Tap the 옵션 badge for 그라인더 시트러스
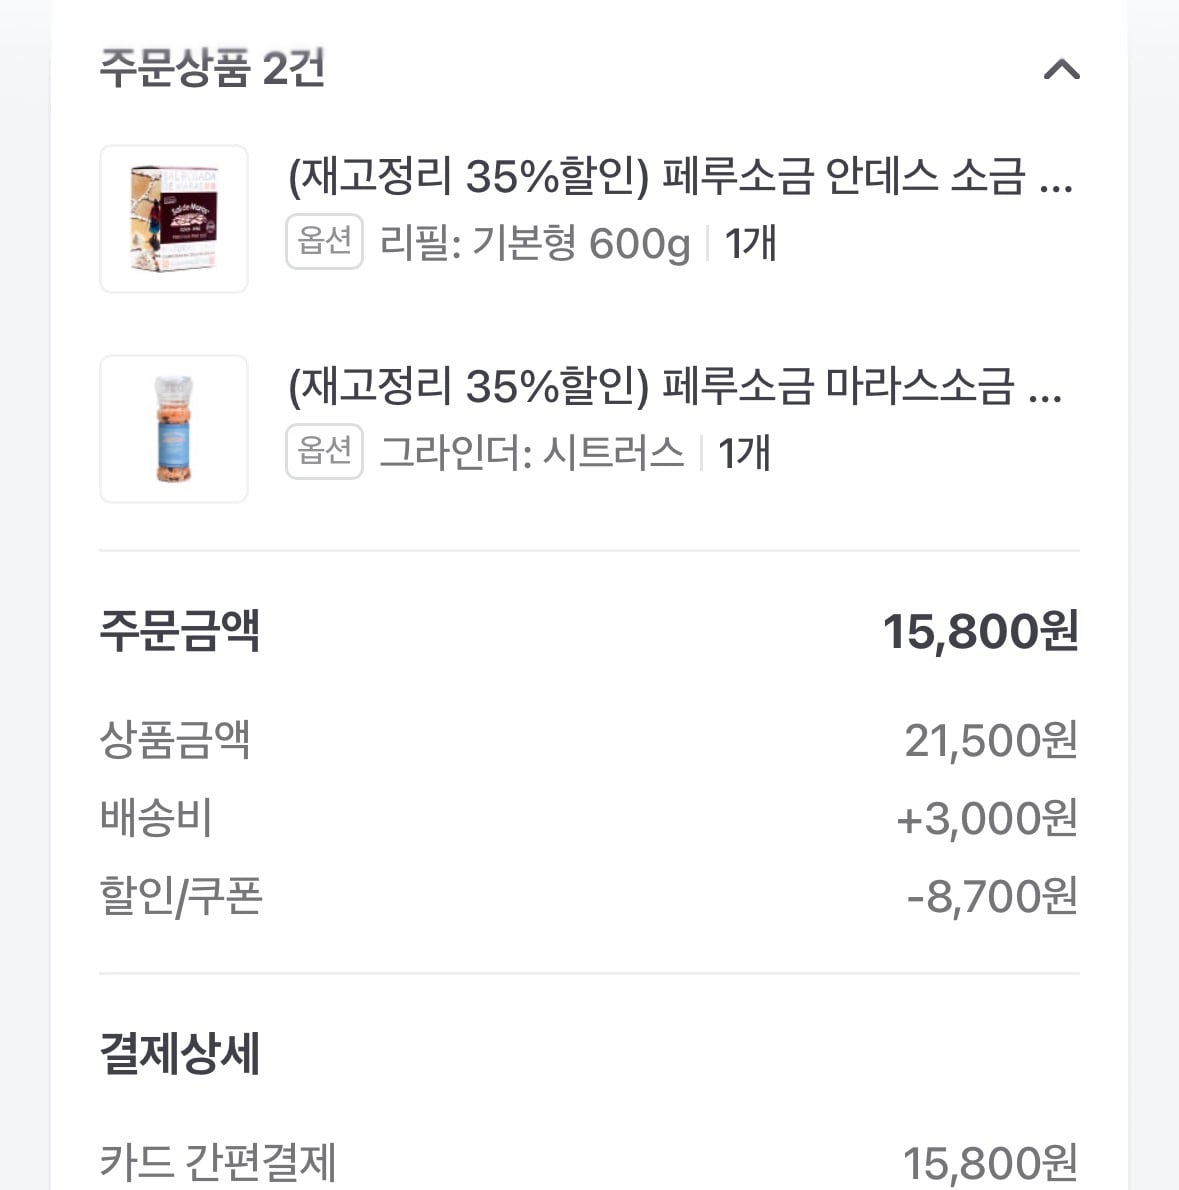 [324, 452]
